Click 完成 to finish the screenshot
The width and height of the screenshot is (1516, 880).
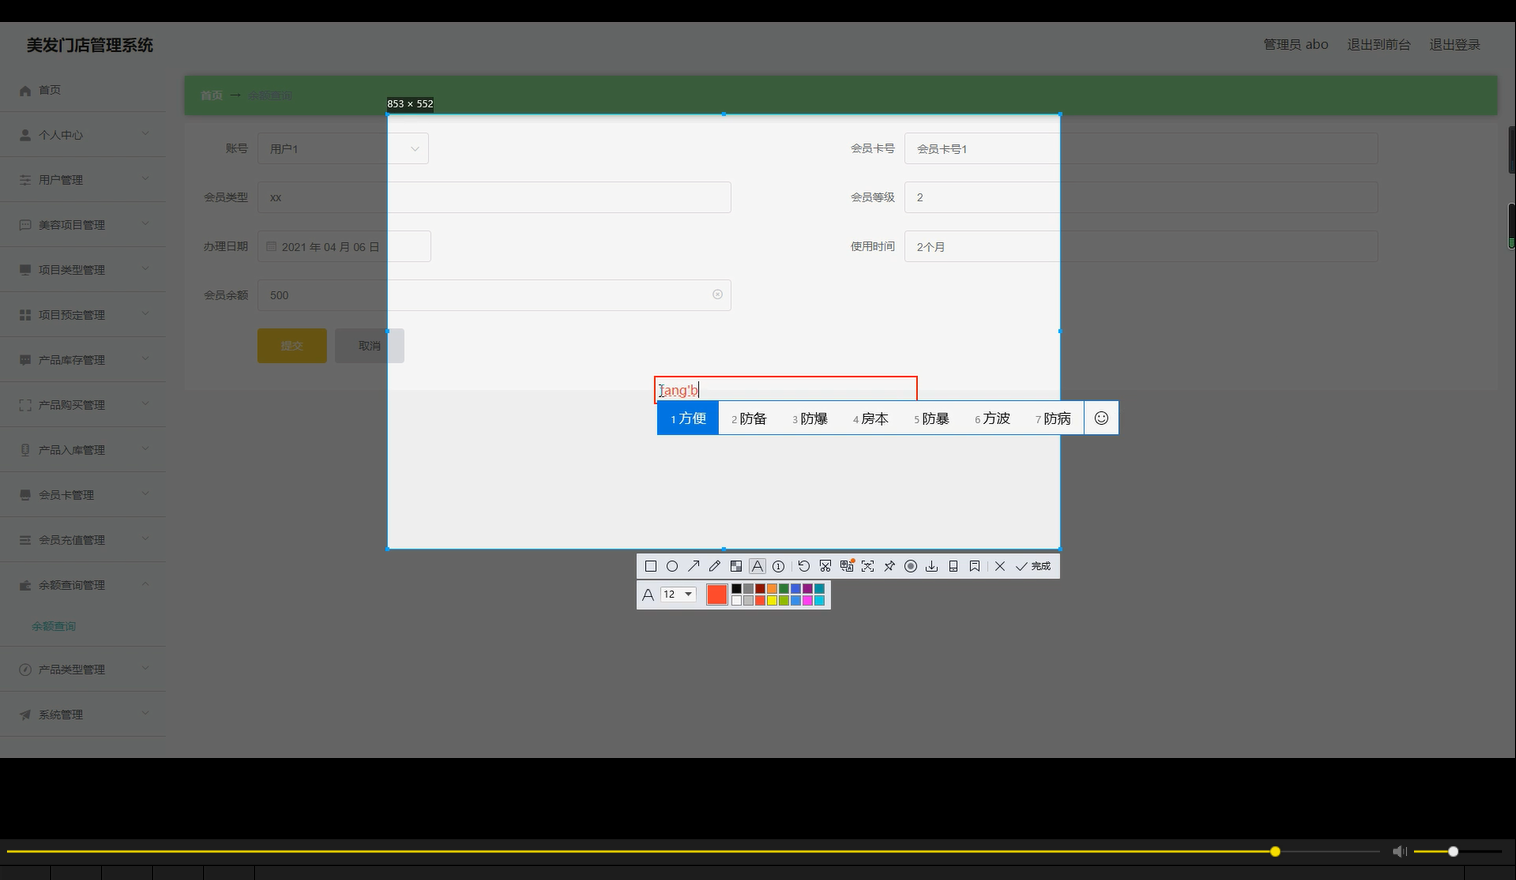click(x=1033, y=566)
